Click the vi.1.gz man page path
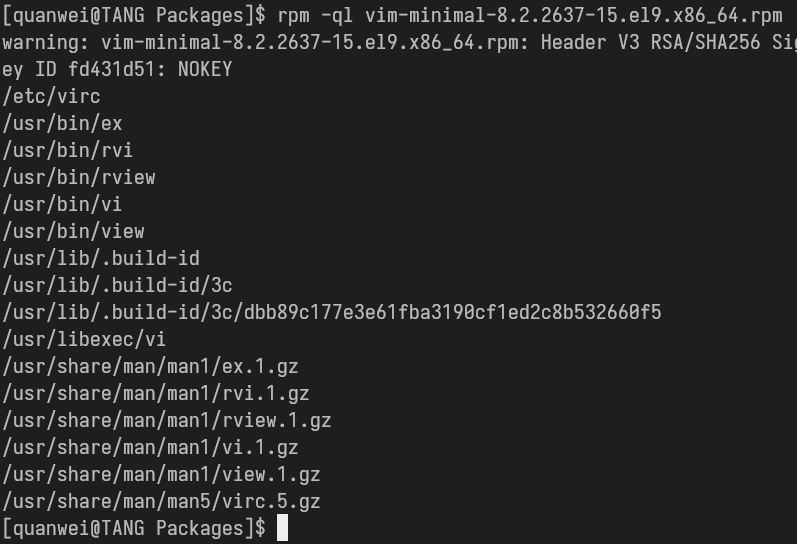Image resolution: width=797 pixels, height=544 pixels. coord(150,447)
